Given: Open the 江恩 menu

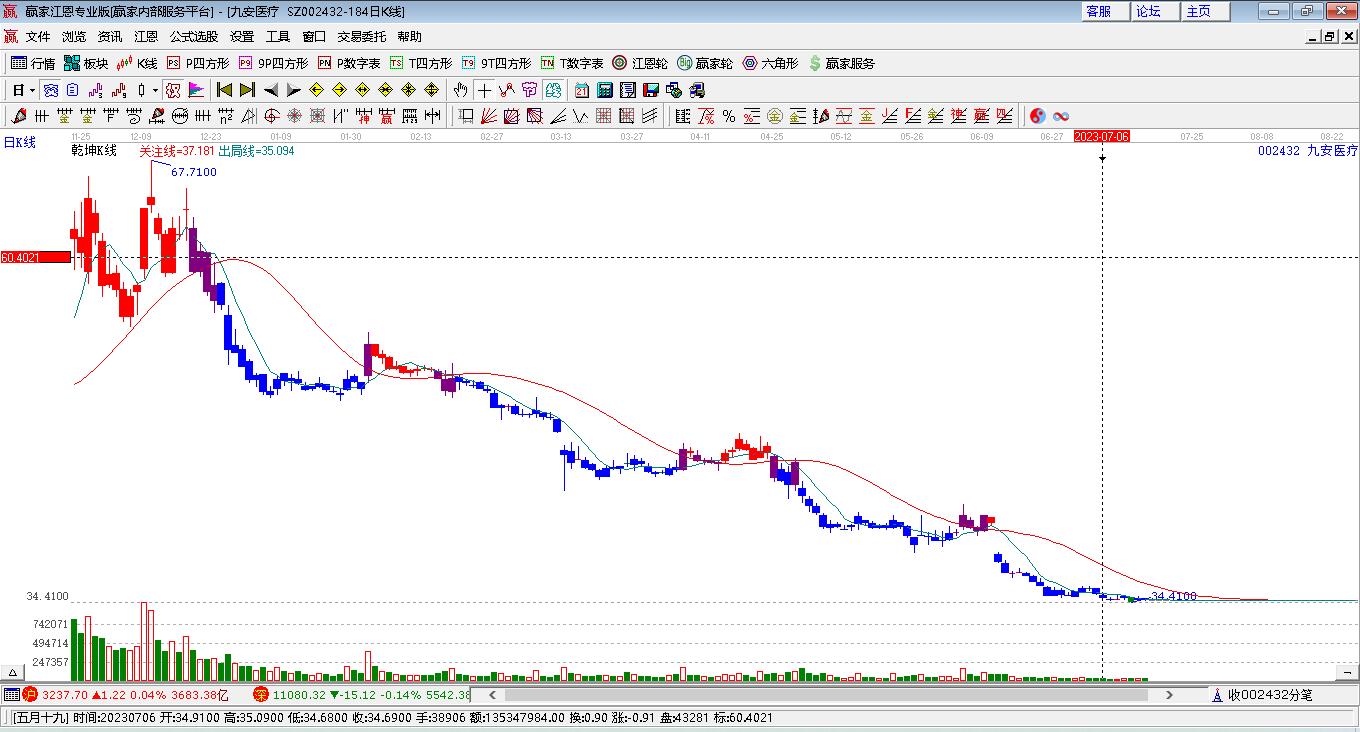Looking at the screenshot, I should [x=146, y=37].
